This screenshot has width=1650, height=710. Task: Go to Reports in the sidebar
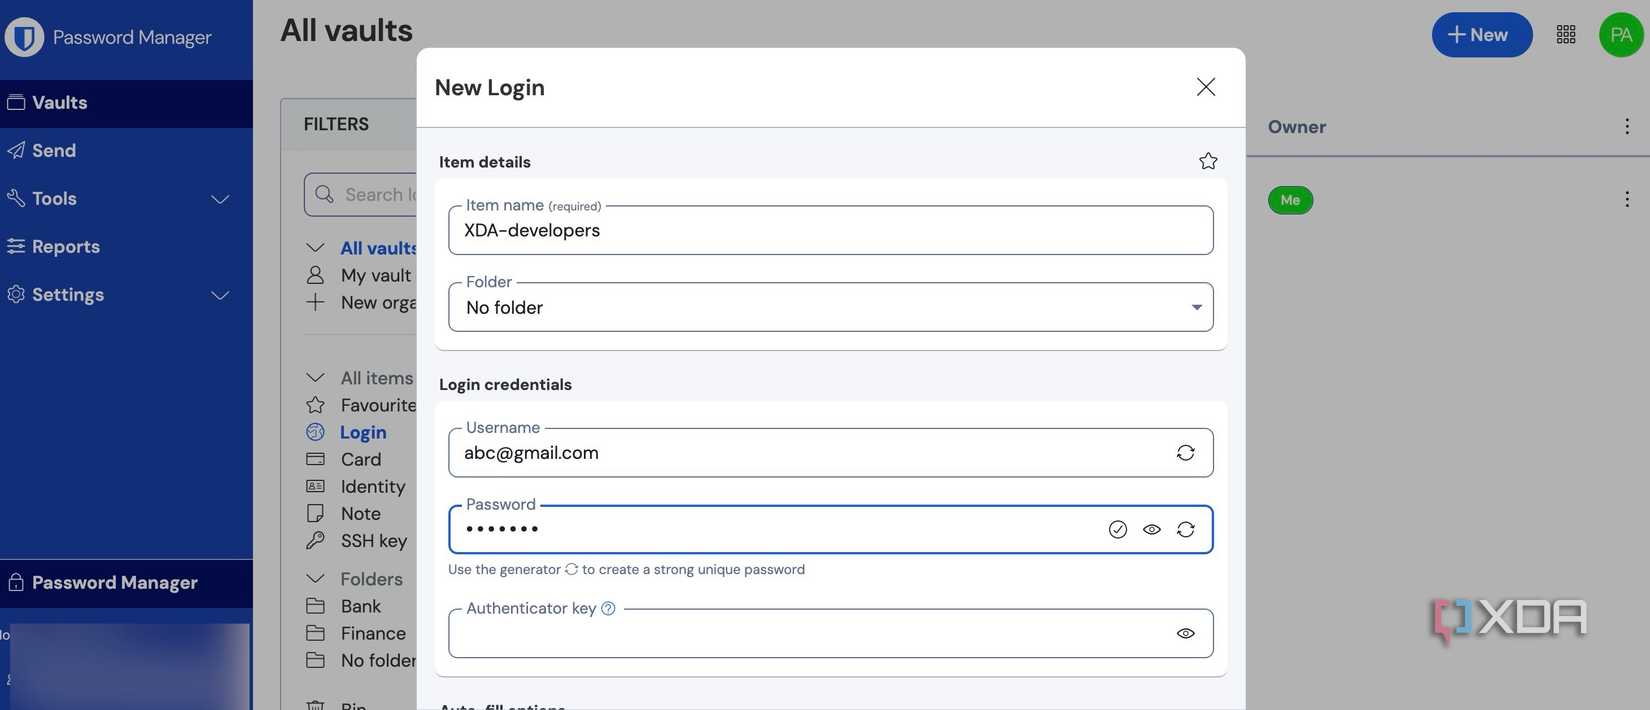pyautogui.click(x=65, y=247)
